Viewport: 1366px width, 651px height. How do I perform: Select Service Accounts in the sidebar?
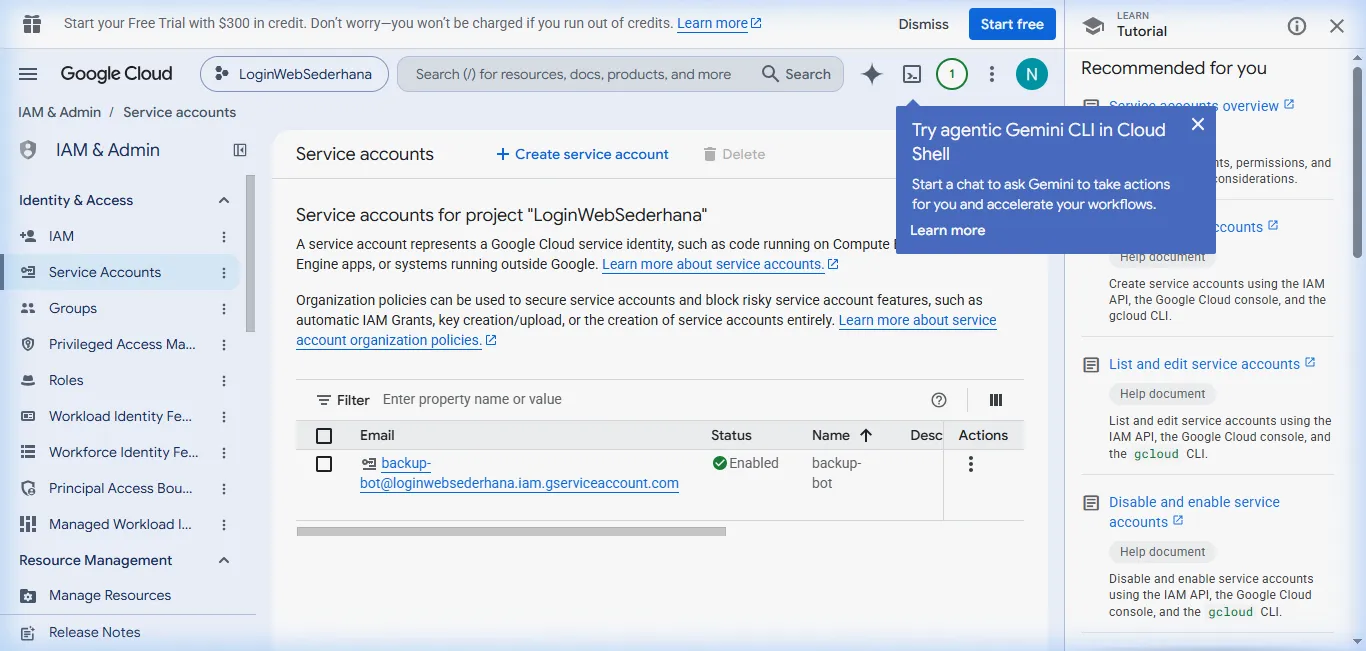click(105, 272)
